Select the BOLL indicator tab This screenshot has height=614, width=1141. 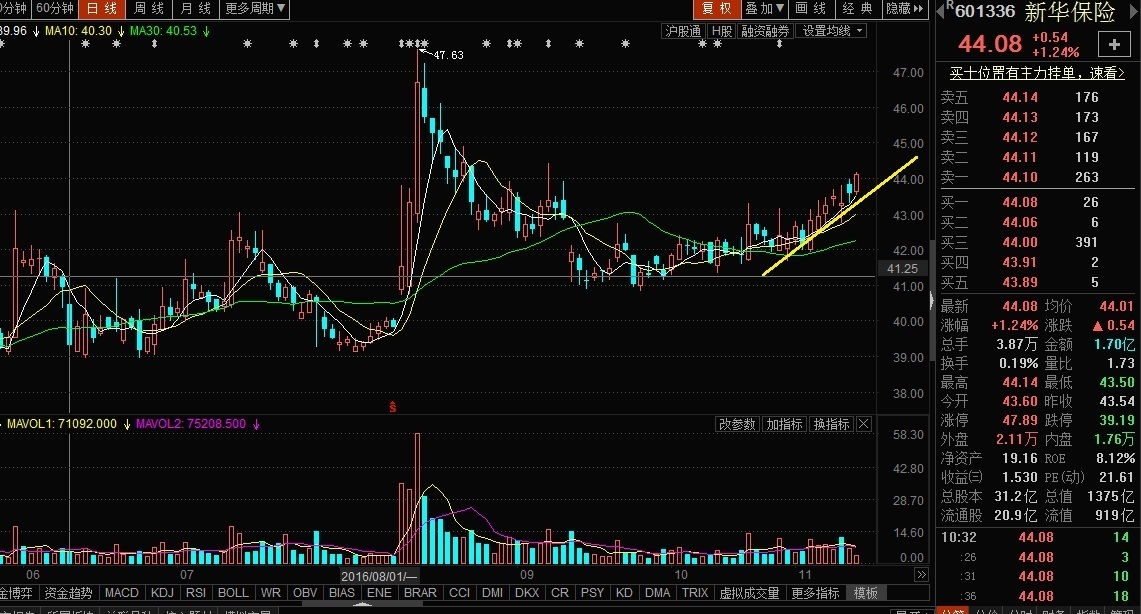tap(234, 593)
